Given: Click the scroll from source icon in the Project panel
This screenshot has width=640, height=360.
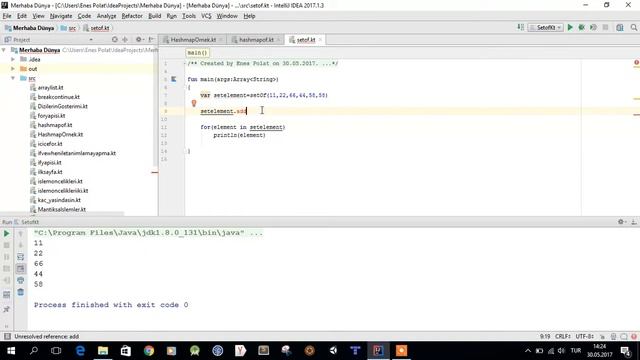Looking at the screenshot, I should pos(115,40).
